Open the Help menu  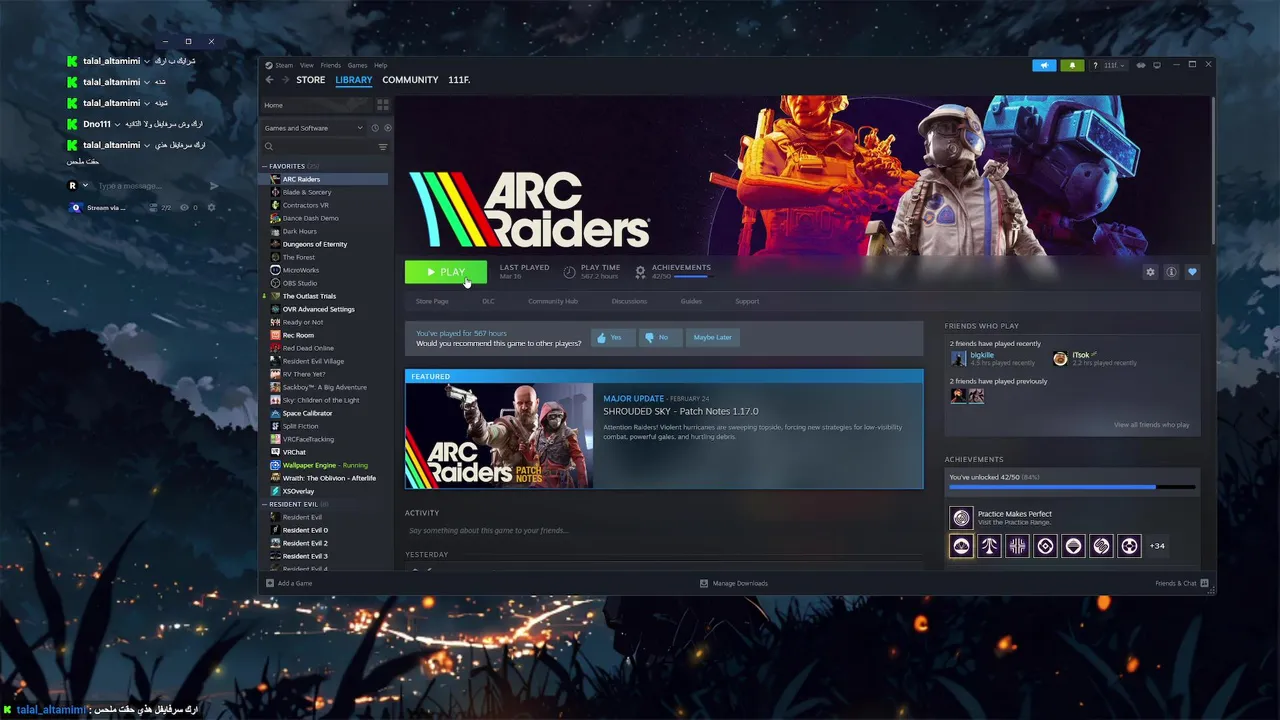click(x=380, y=65)
